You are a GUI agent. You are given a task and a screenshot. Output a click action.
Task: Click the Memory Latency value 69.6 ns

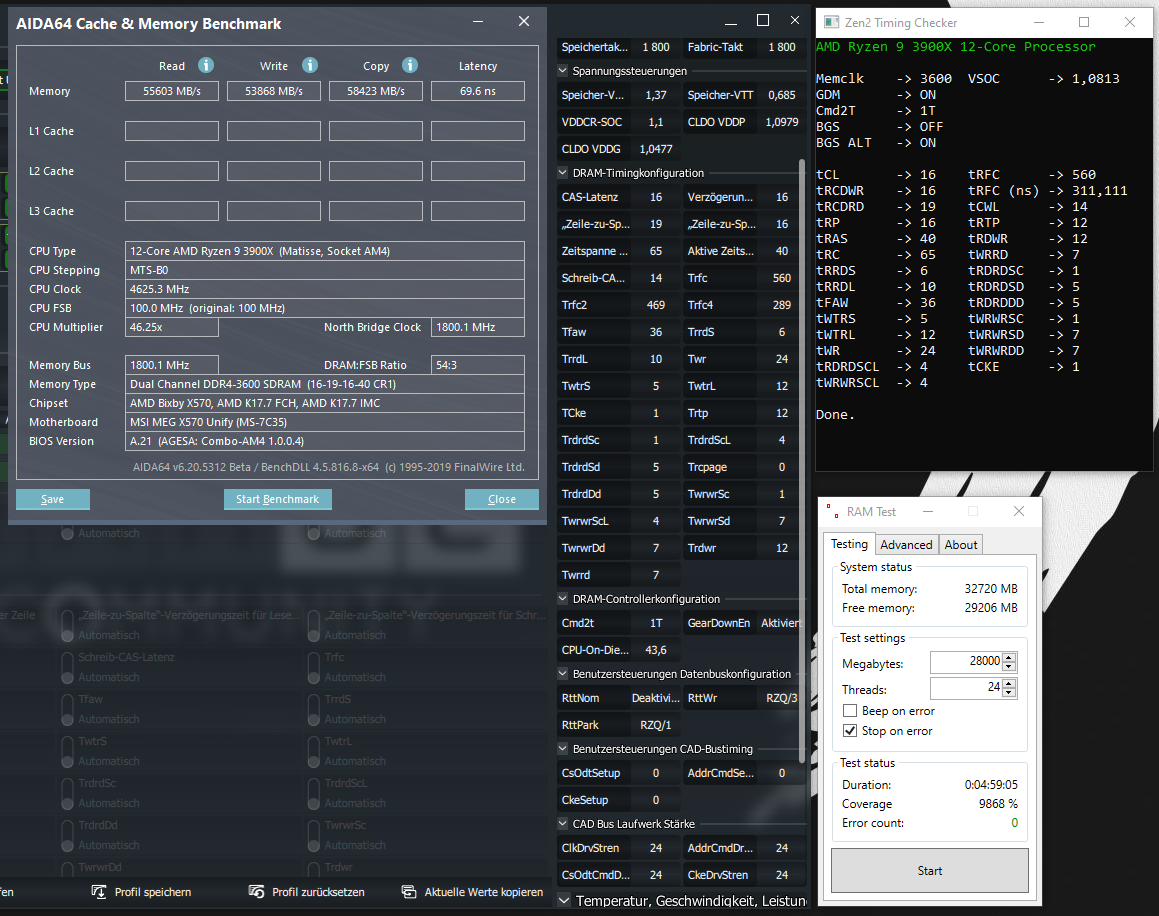tap(477, 91)
